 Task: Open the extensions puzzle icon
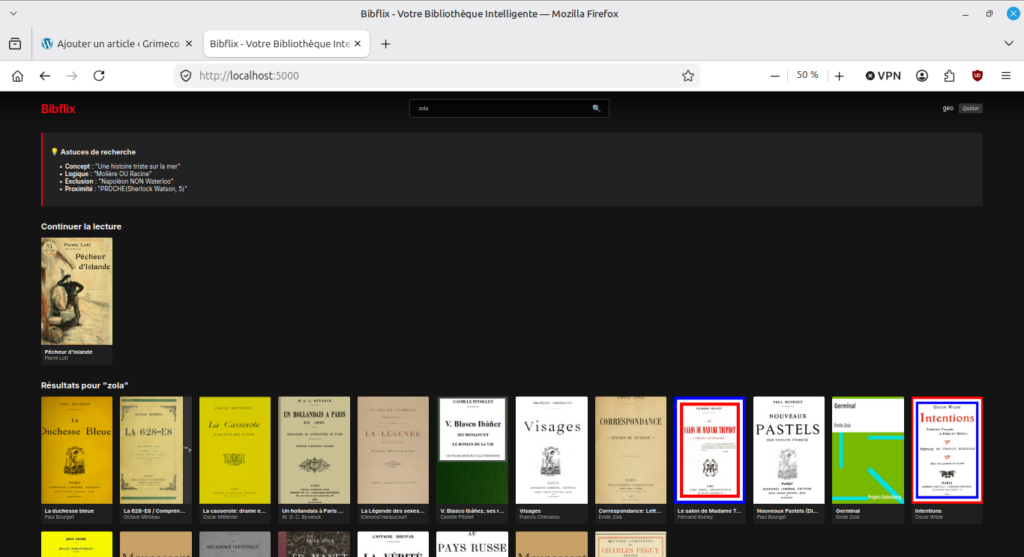coord(949,76)
